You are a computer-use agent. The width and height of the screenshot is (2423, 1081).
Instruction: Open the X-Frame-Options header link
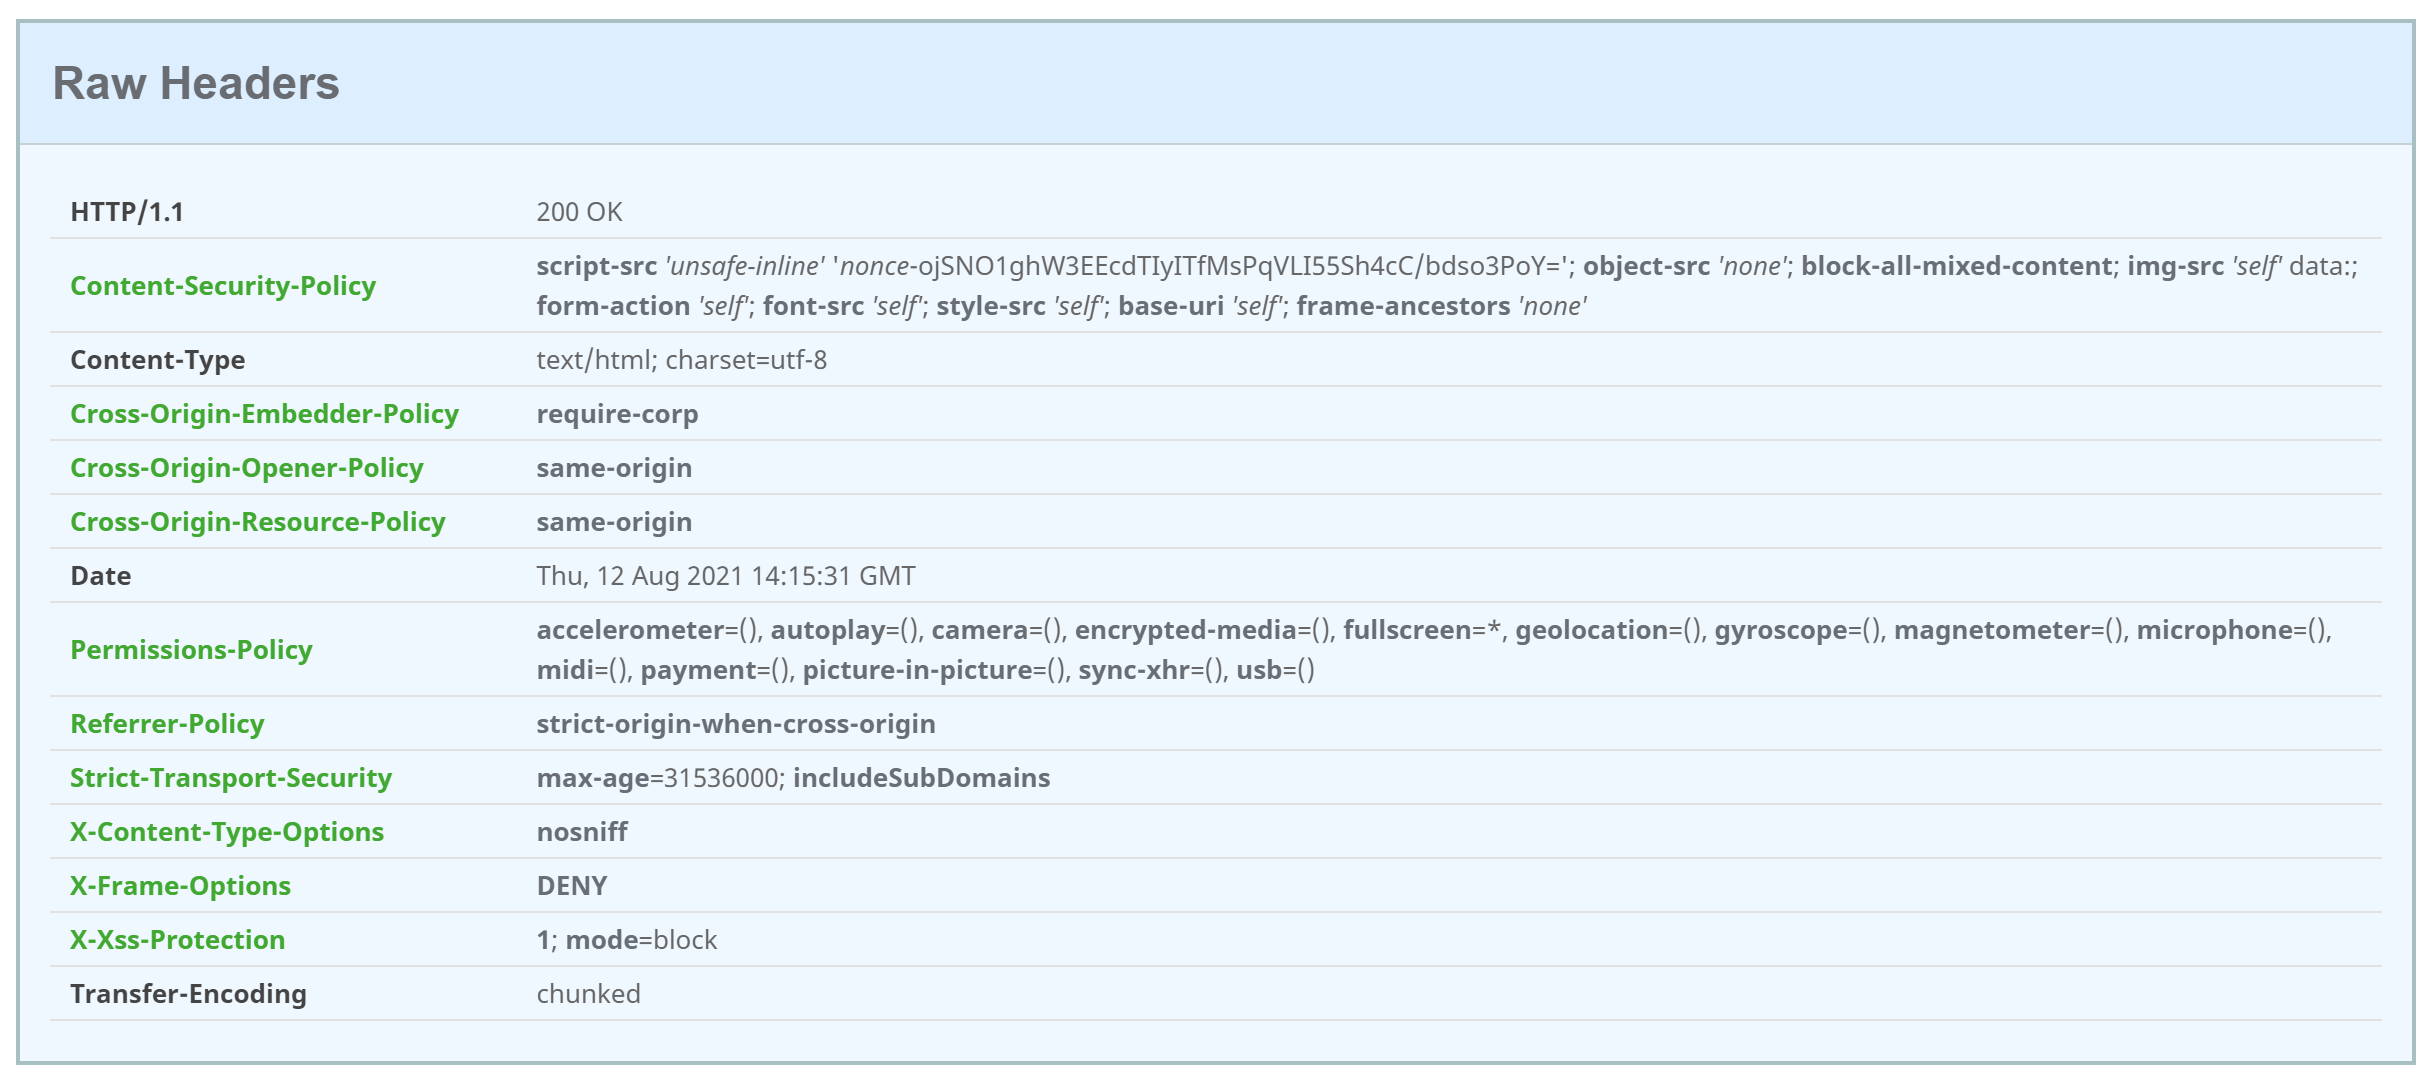(x=180, y=886)
